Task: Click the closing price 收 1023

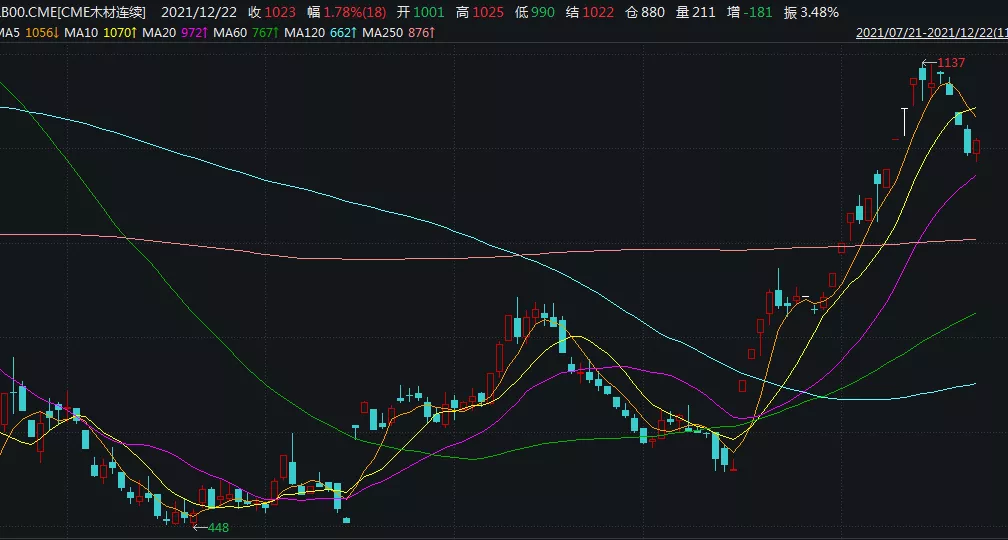Action: coord(272,12)
